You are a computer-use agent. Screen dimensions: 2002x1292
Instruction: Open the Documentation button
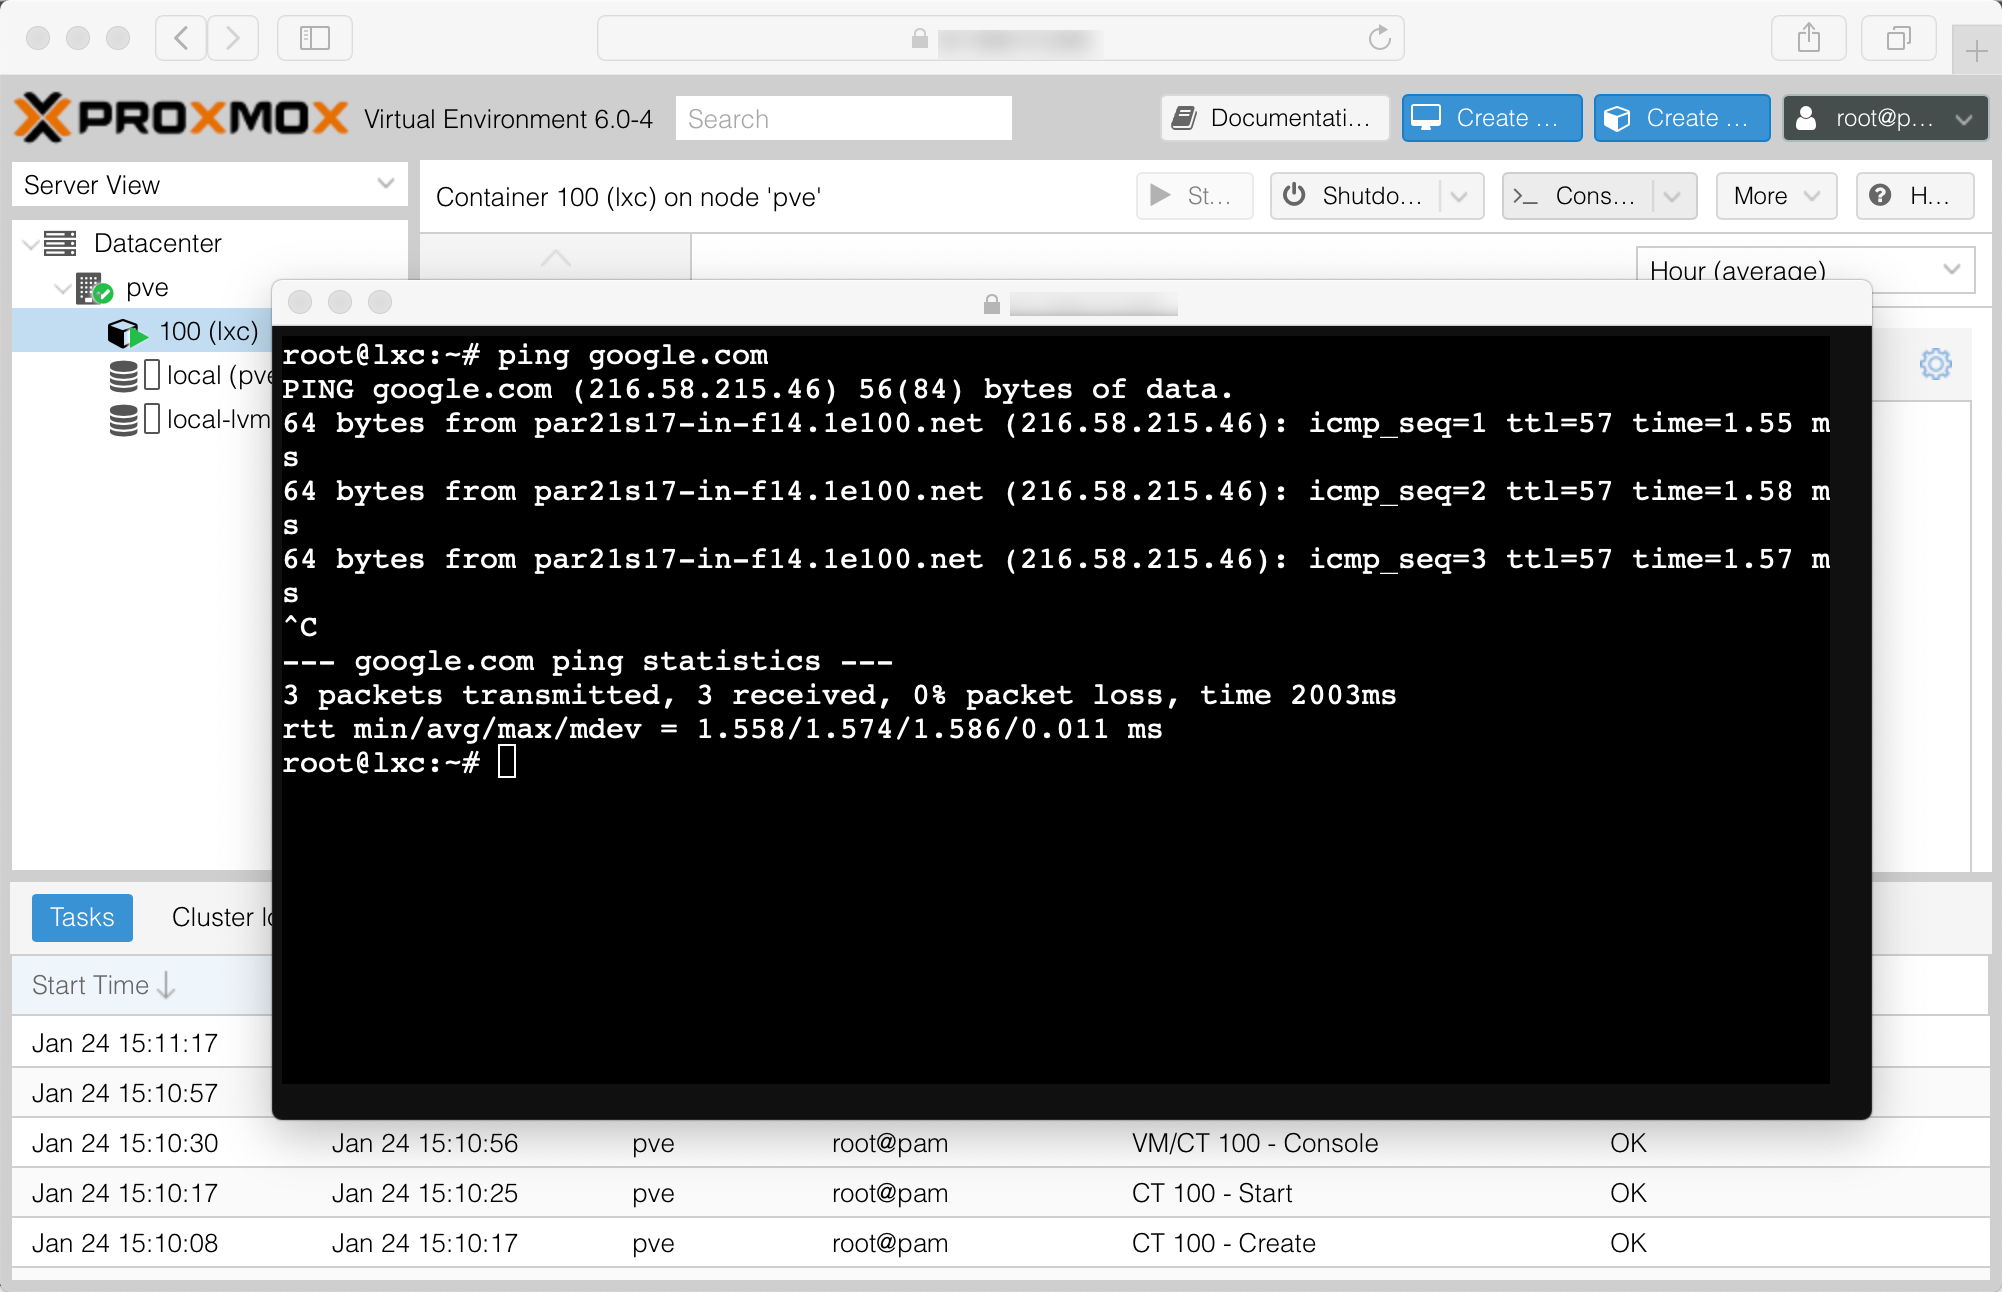[1274, 118]
